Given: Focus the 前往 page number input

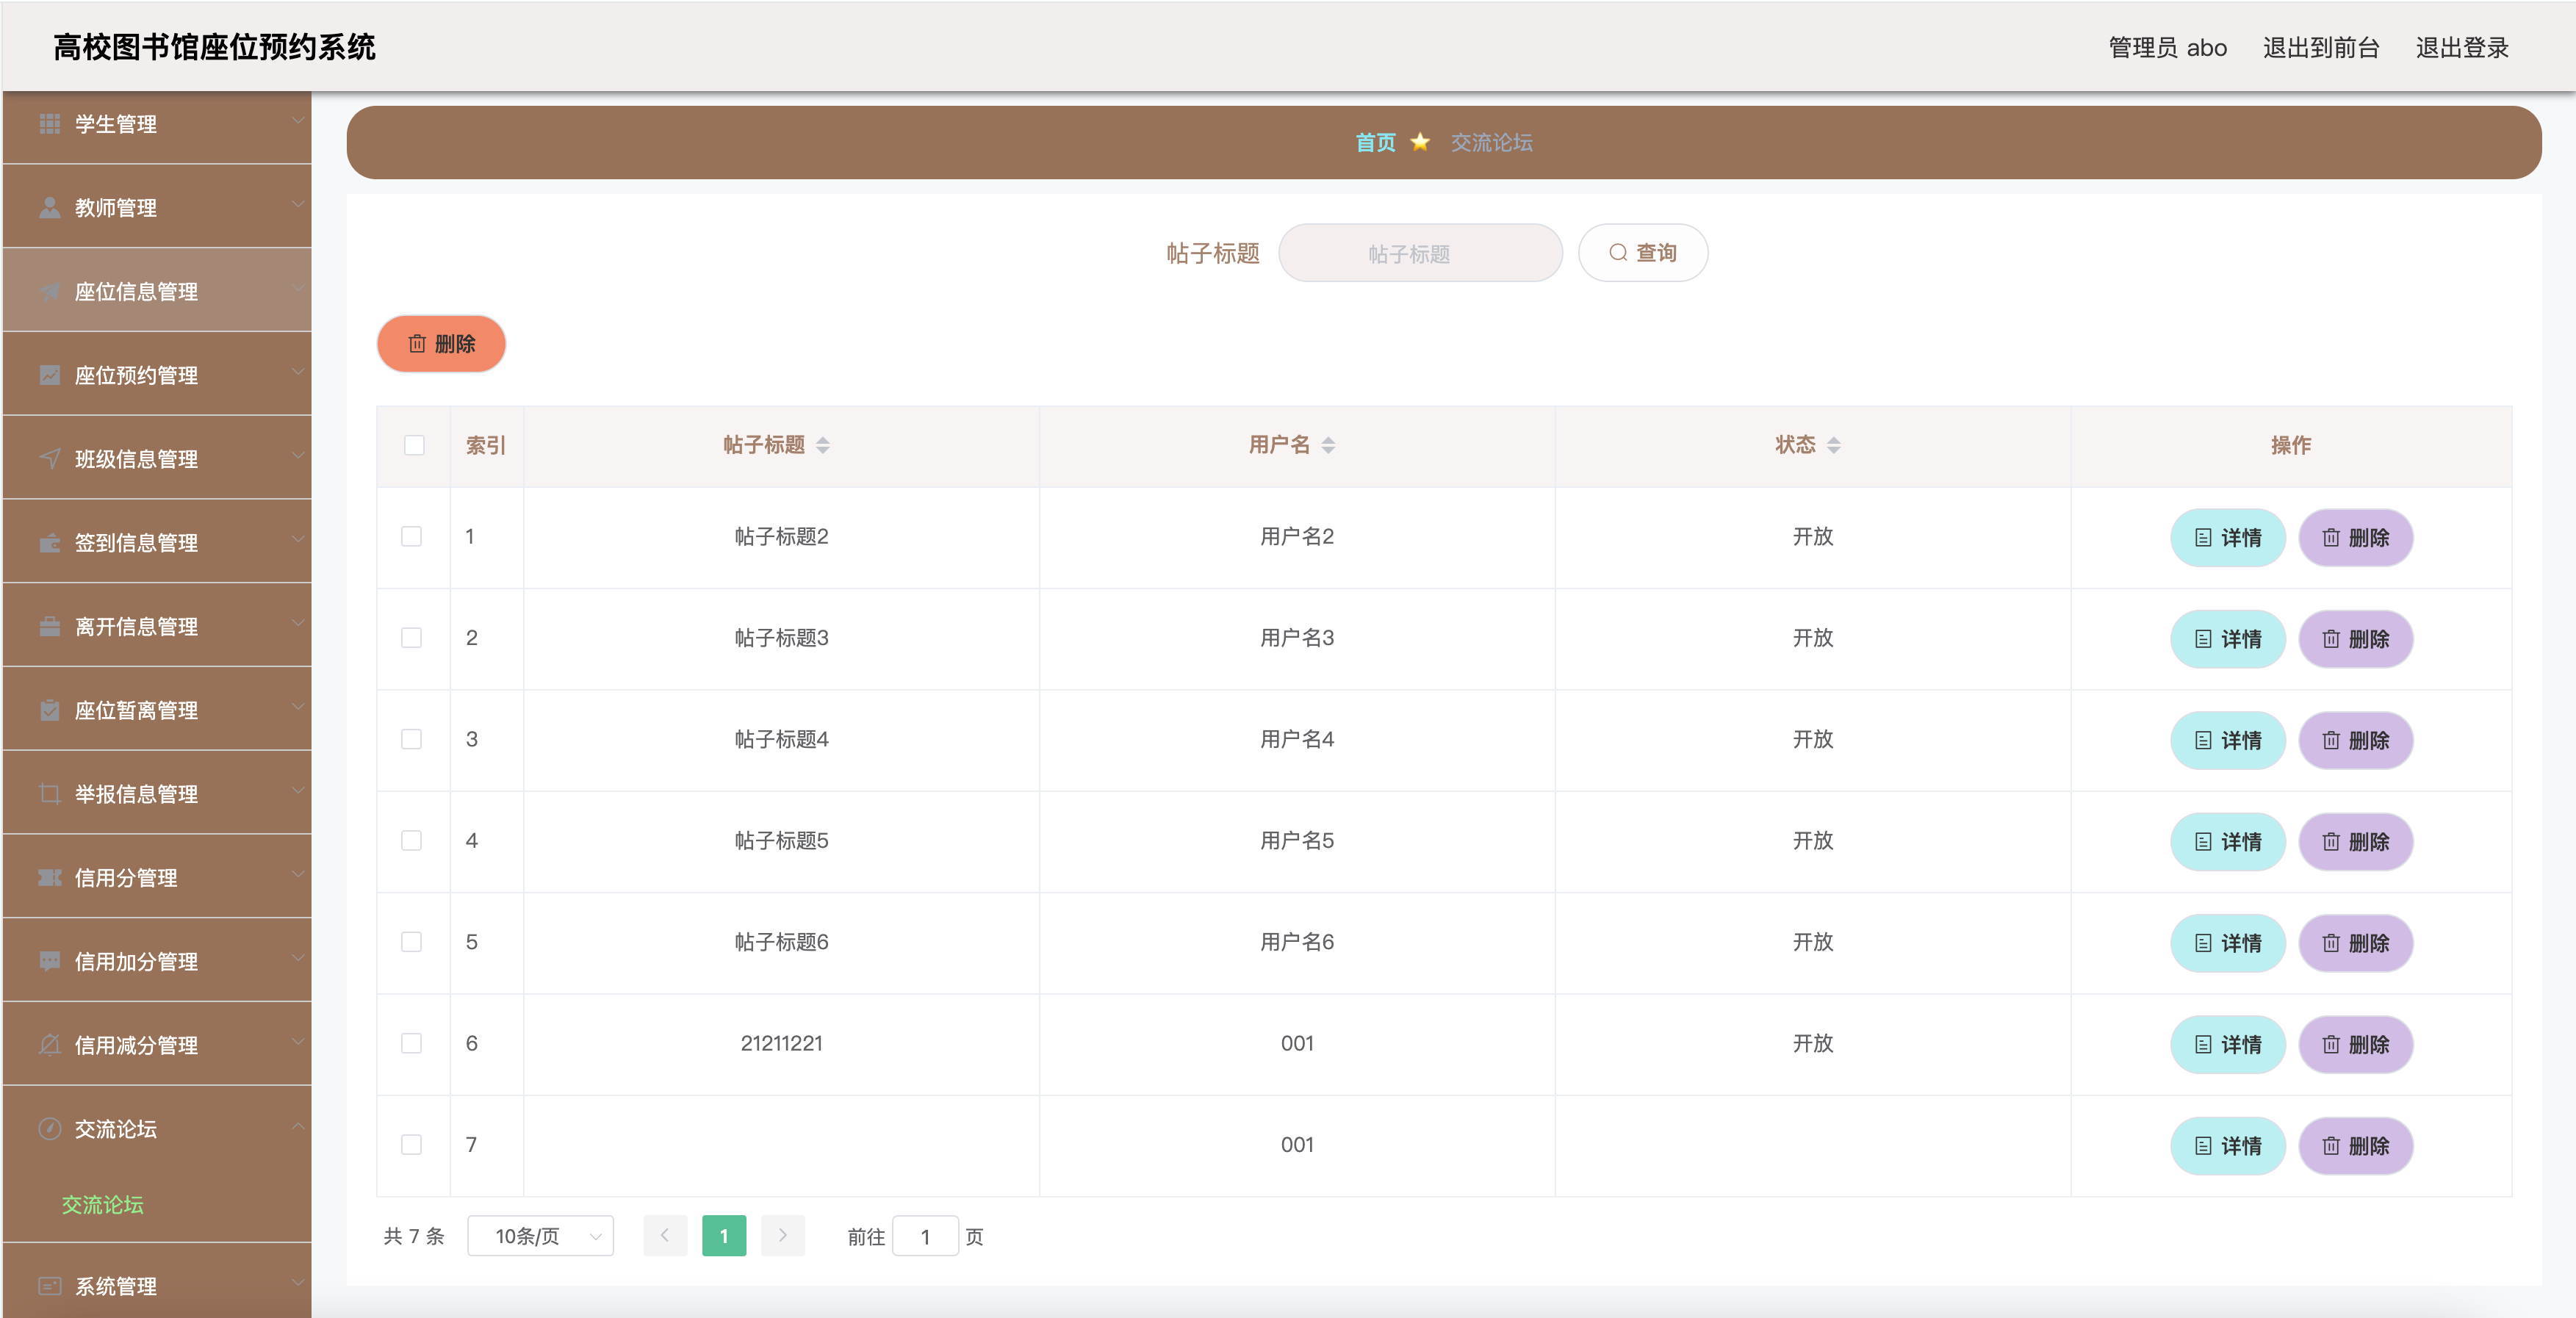Looking at the screenshot, I should [925, 1236].
